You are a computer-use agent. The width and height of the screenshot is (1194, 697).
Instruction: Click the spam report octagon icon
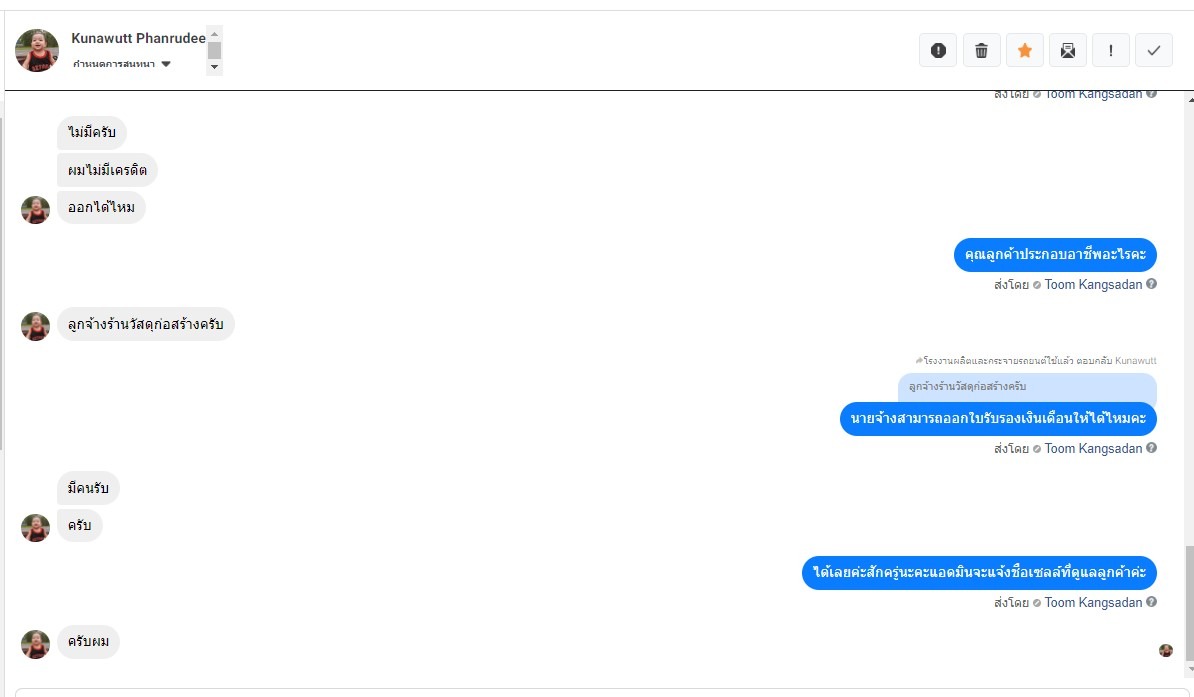tap(938, 50)
